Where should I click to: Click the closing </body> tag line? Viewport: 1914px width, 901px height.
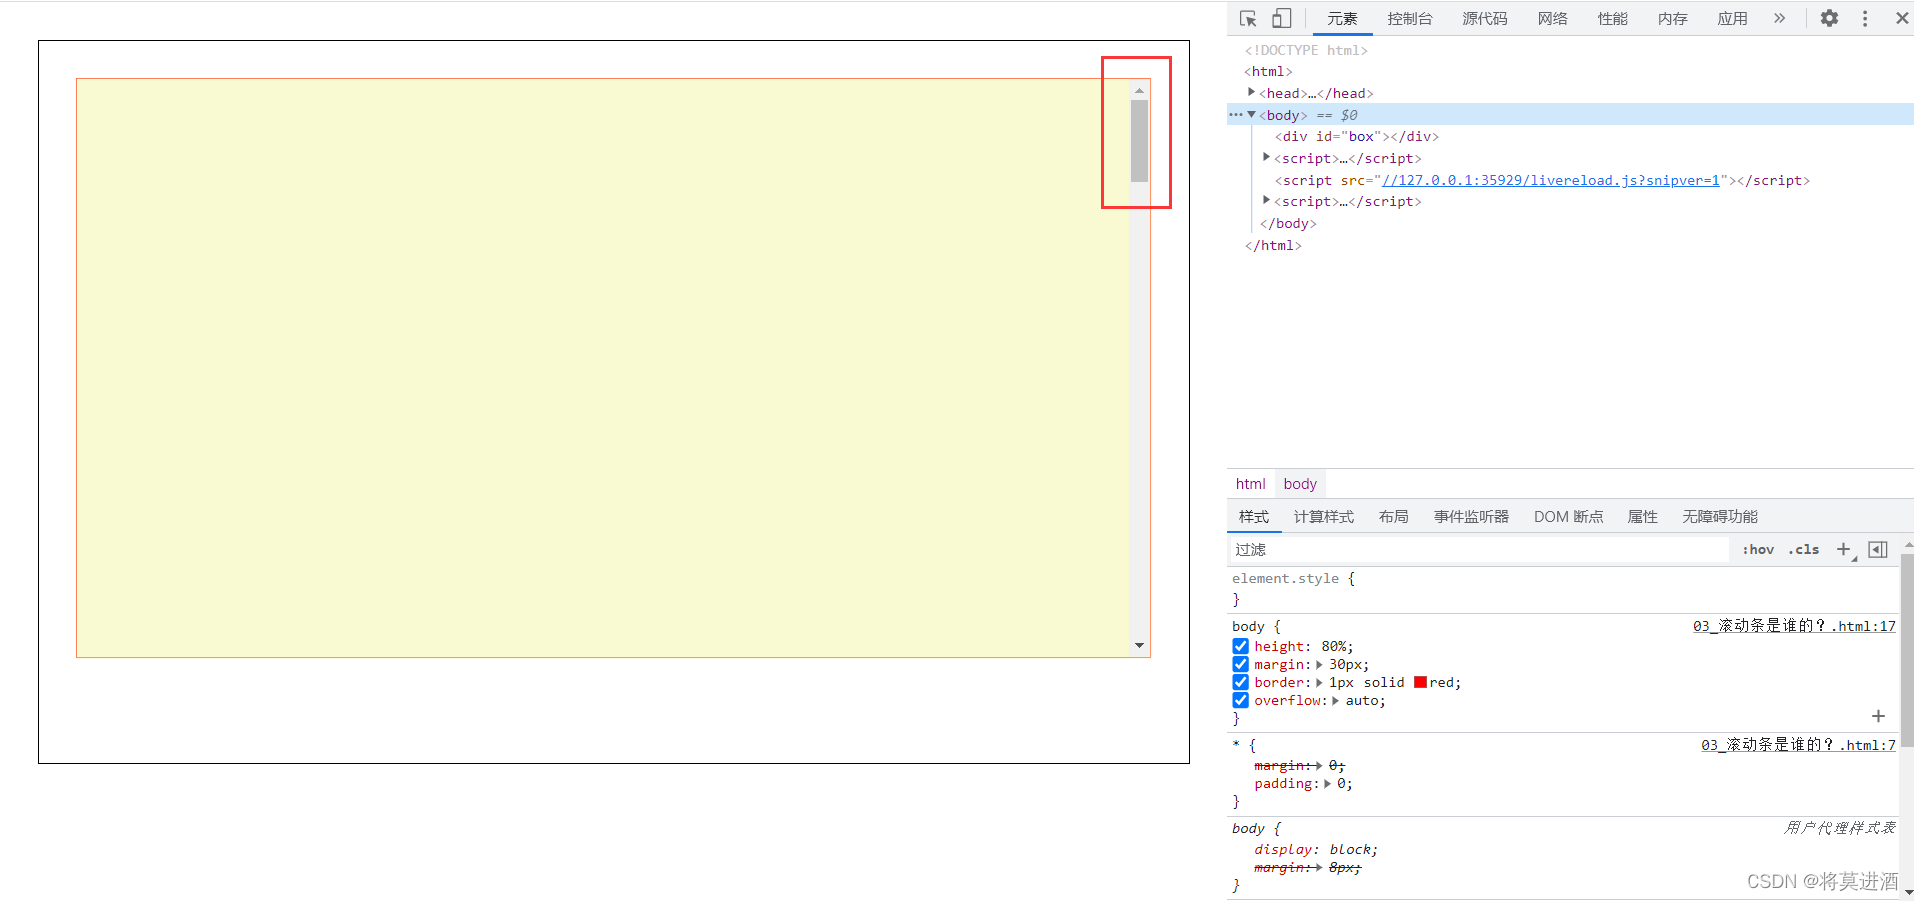click(x=1288, y=223)
